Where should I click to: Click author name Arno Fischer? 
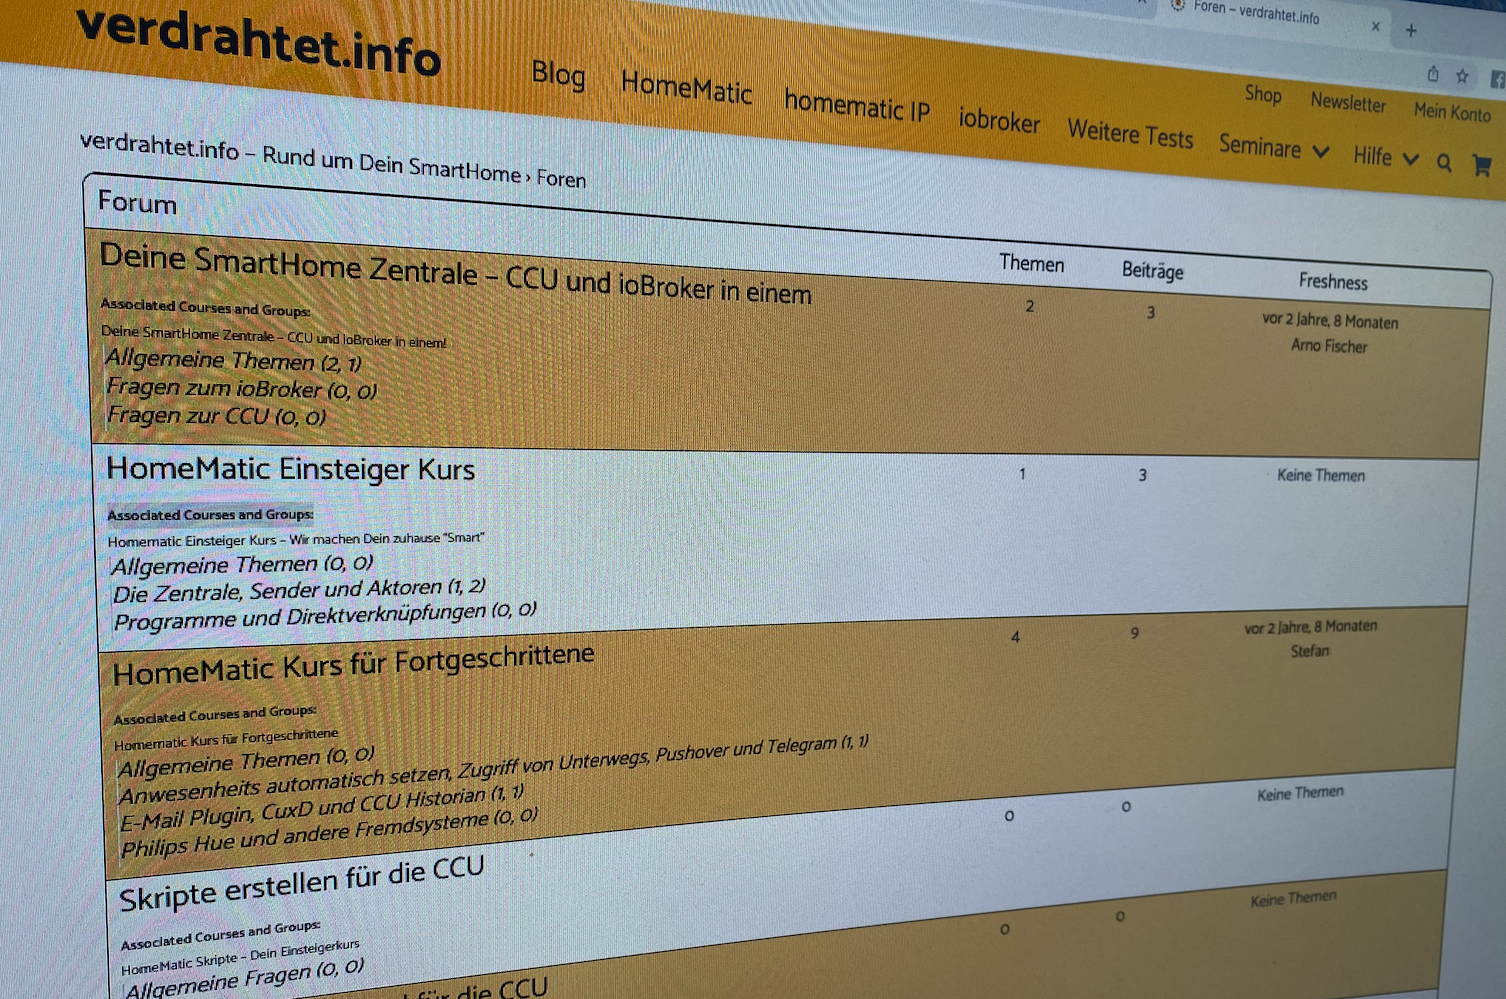coord(1328,346)
